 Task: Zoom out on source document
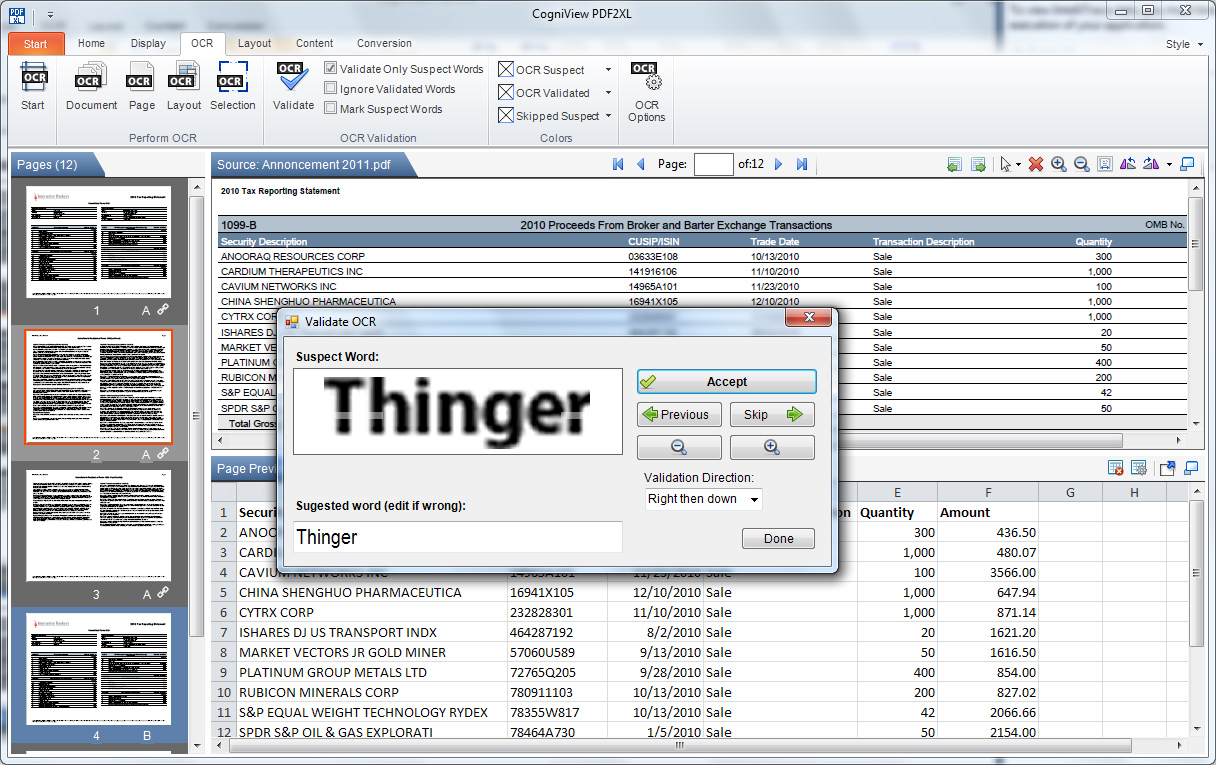[x=1082, y=164]
